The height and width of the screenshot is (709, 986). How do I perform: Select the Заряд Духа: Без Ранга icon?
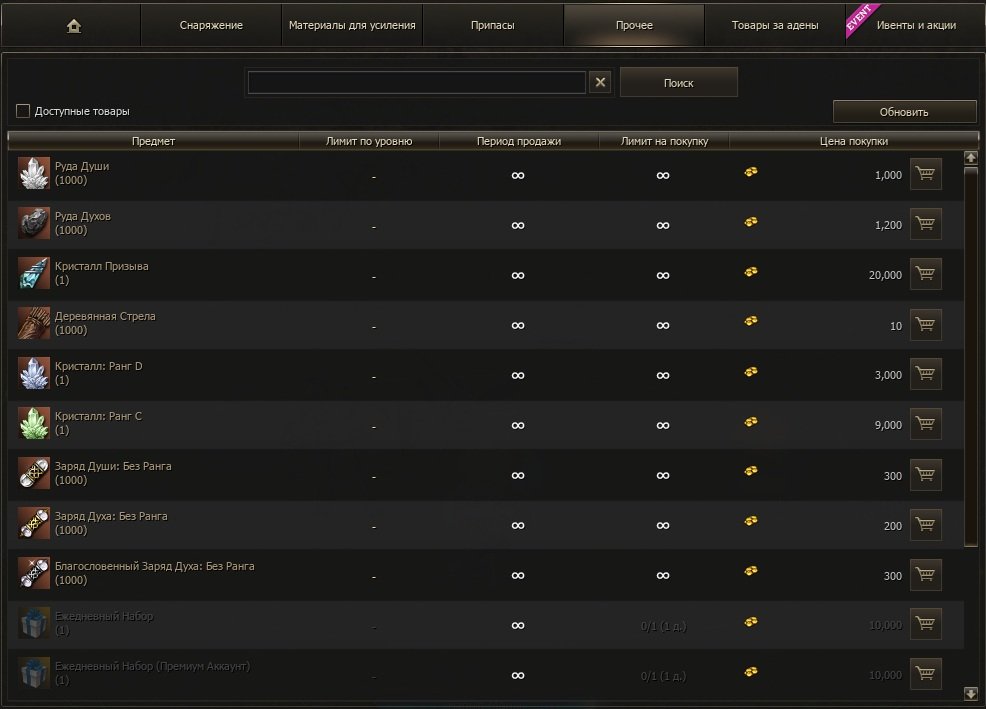pyautogui.click(x=34, y=523)
